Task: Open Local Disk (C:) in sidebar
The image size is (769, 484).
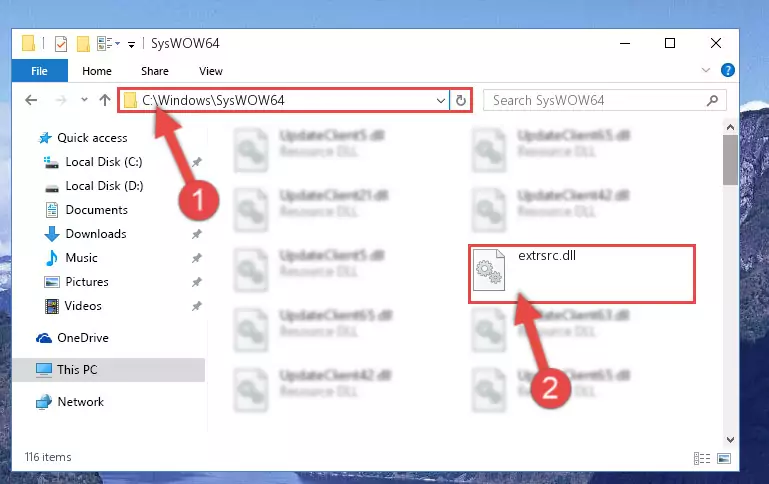Action: pos(103,162)
